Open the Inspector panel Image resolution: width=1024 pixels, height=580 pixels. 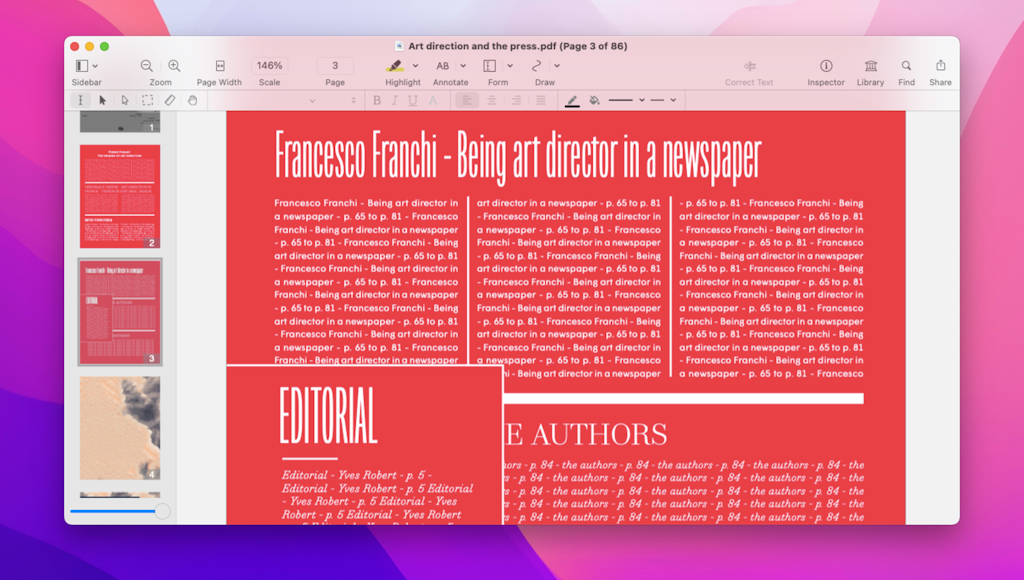coord(825,66)
